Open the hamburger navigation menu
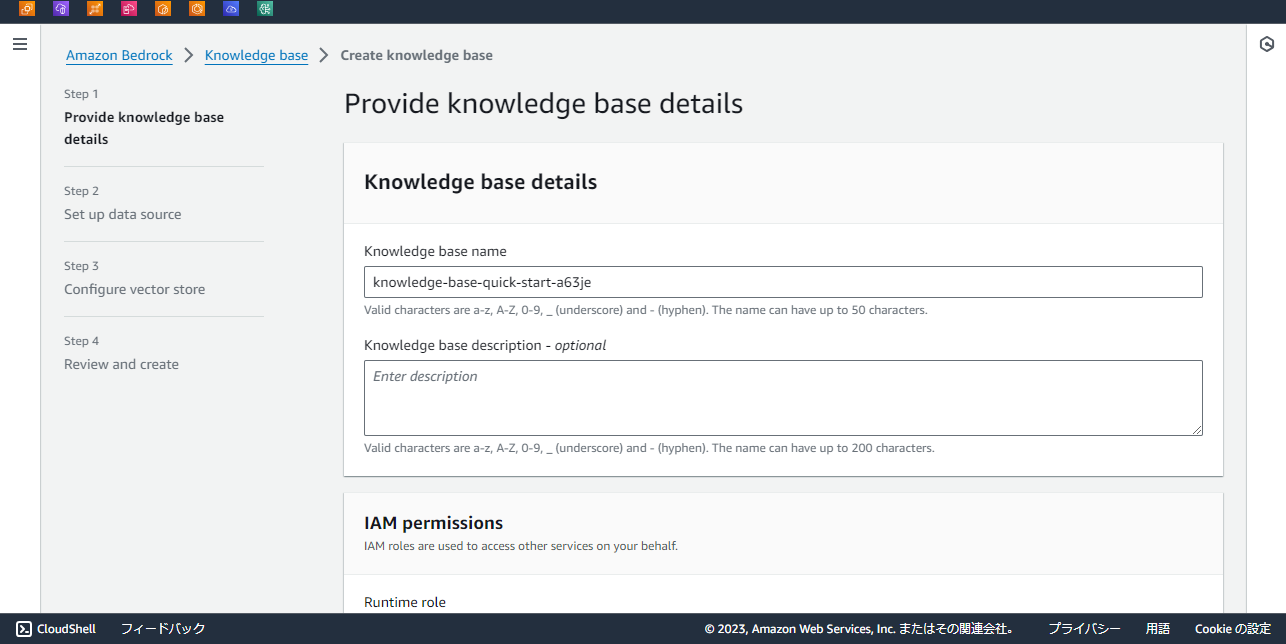Image resolution: width=1286 pixels, height=644 pixels. (x=19, y=43)
